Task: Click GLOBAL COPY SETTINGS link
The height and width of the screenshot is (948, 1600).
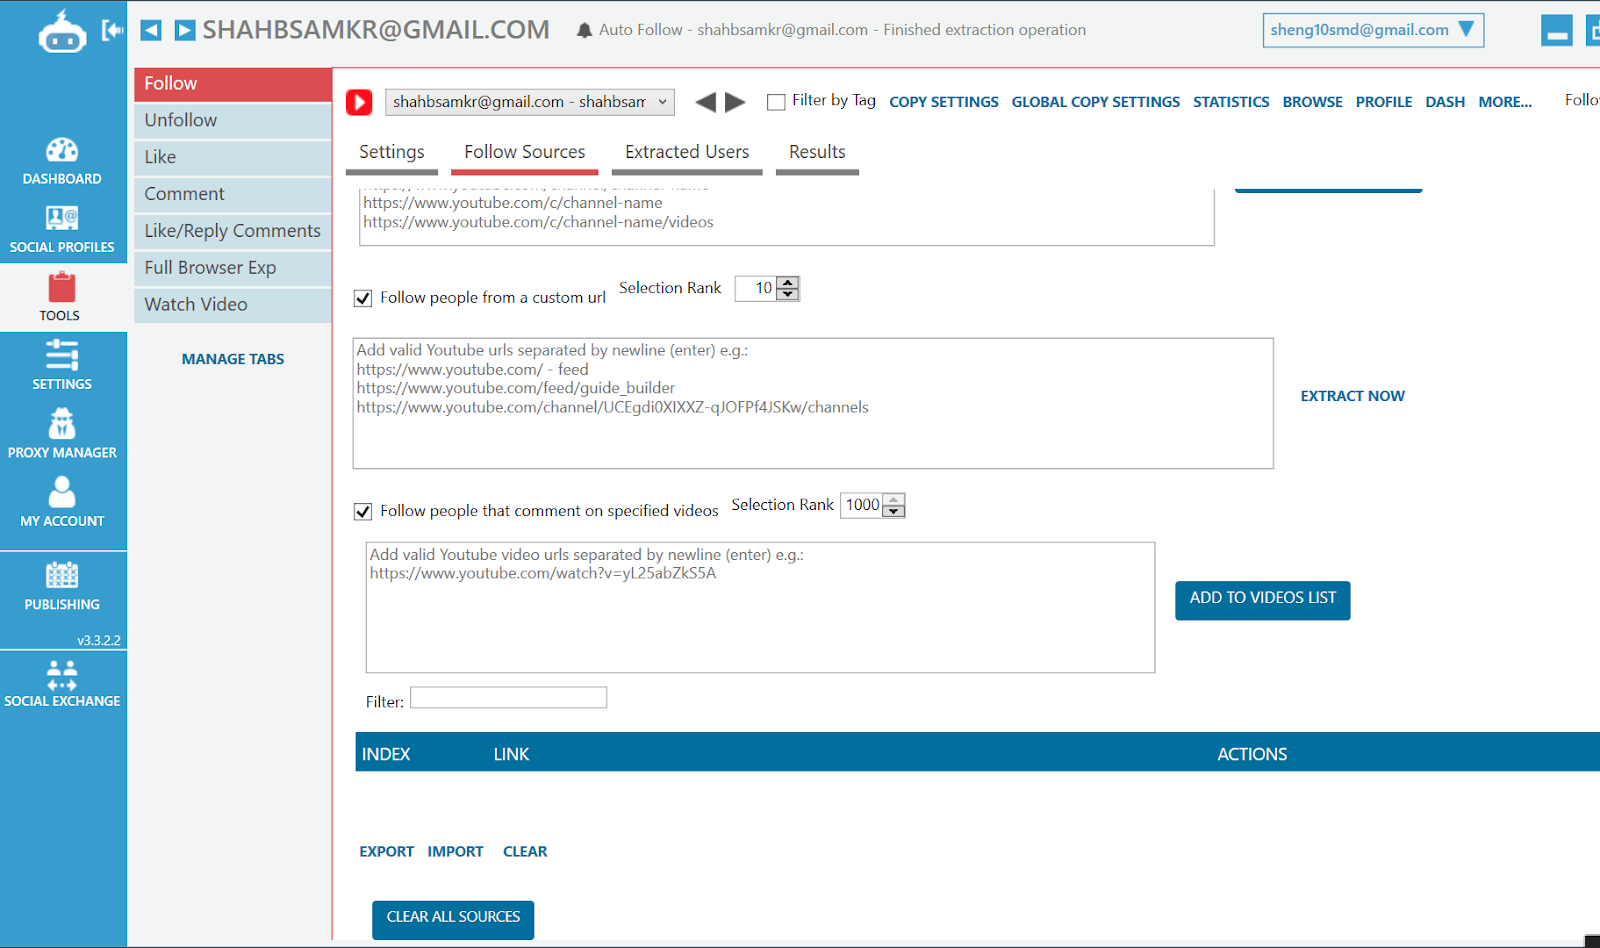Action: click(x=1096, y=102)
